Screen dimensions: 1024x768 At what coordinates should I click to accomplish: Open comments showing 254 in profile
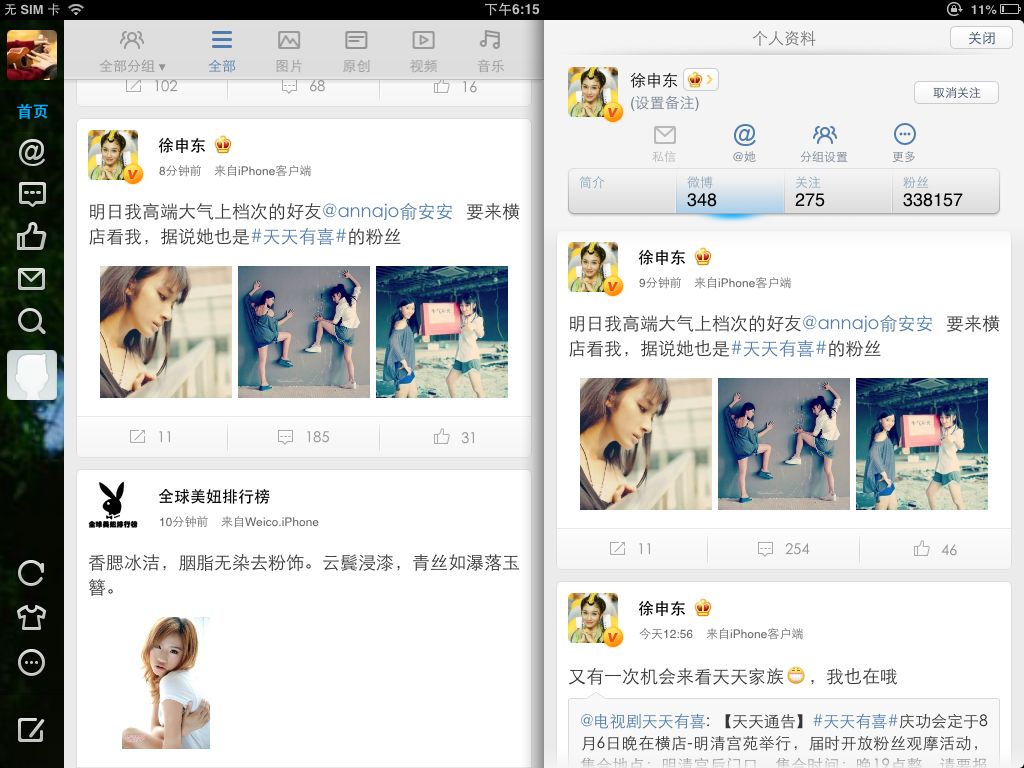pos(783,549)
